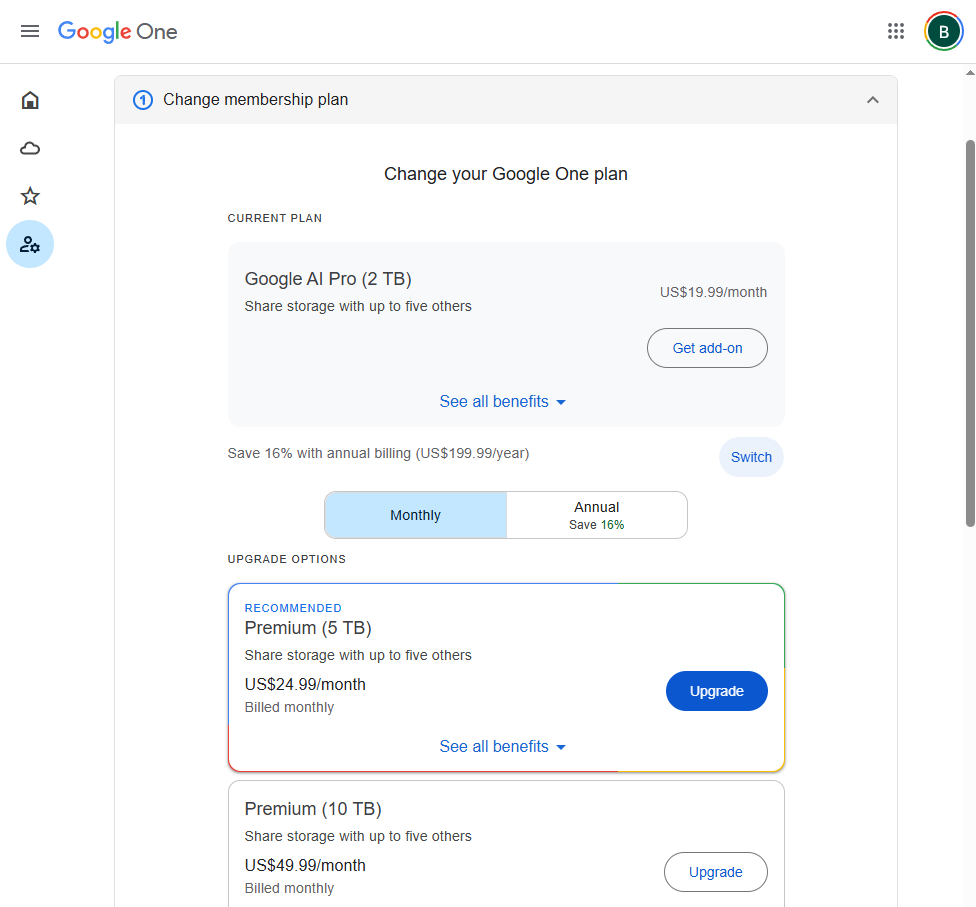Viewport: 976px width, 907px height.
Task: Open membership settings icon in sidebar
Action: [30, 244]
